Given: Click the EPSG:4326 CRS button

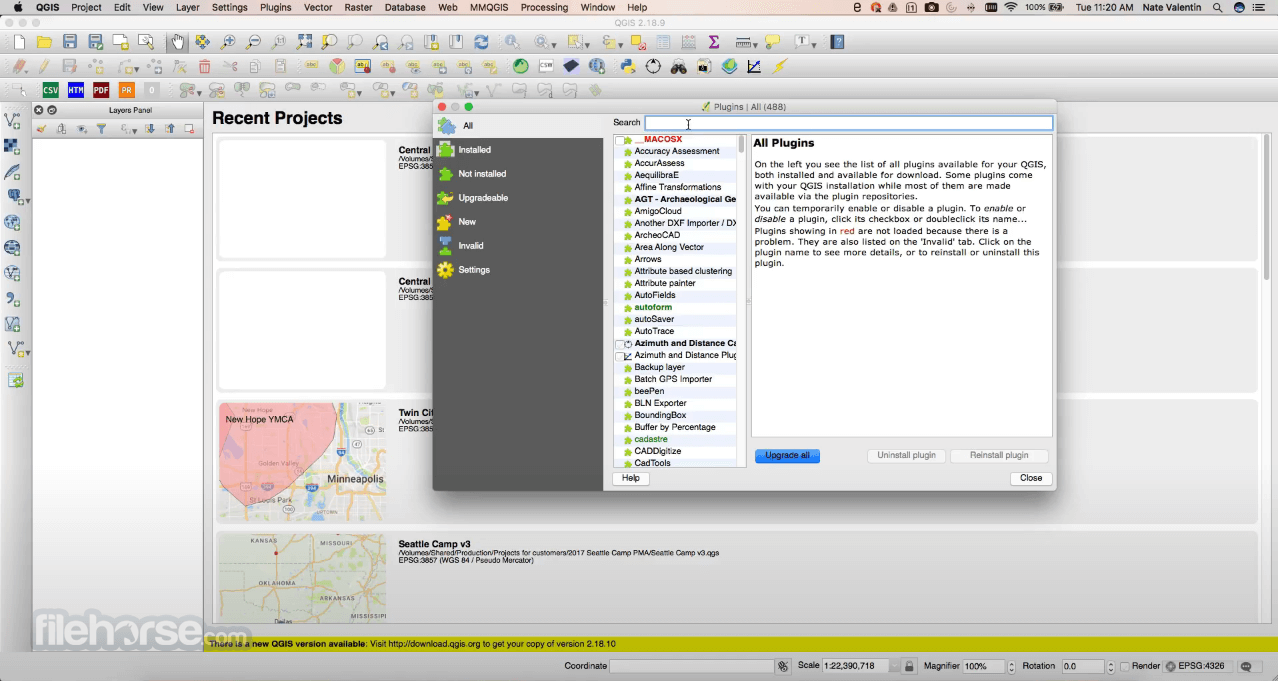Looking at the screenshot, I should tap(1199, 666).
